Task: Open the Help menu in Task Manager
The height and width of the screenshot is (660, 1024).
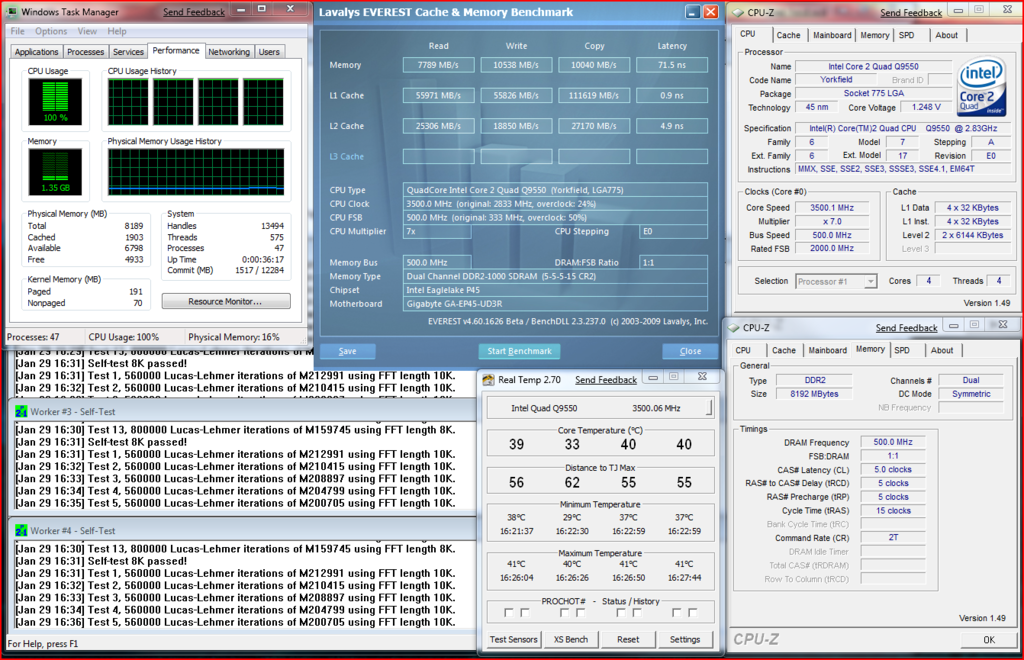Action: coord(117,31)
